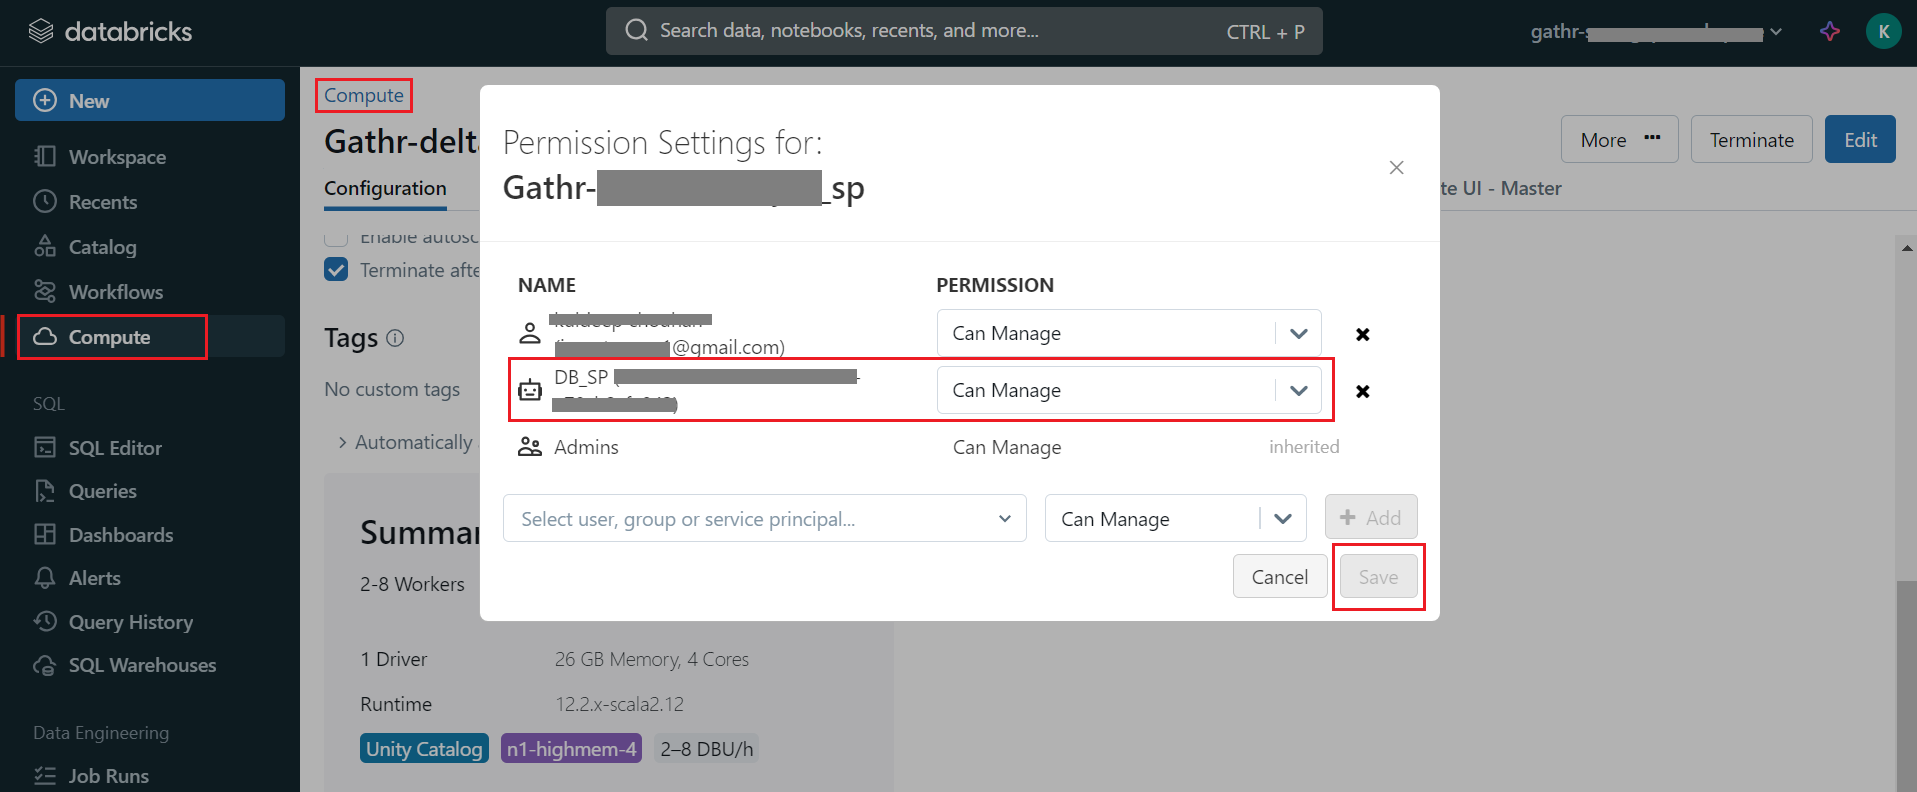1917x792 pixels.
Task: Click the Dashboards grid icon
Action: click(x=45, y=534)
